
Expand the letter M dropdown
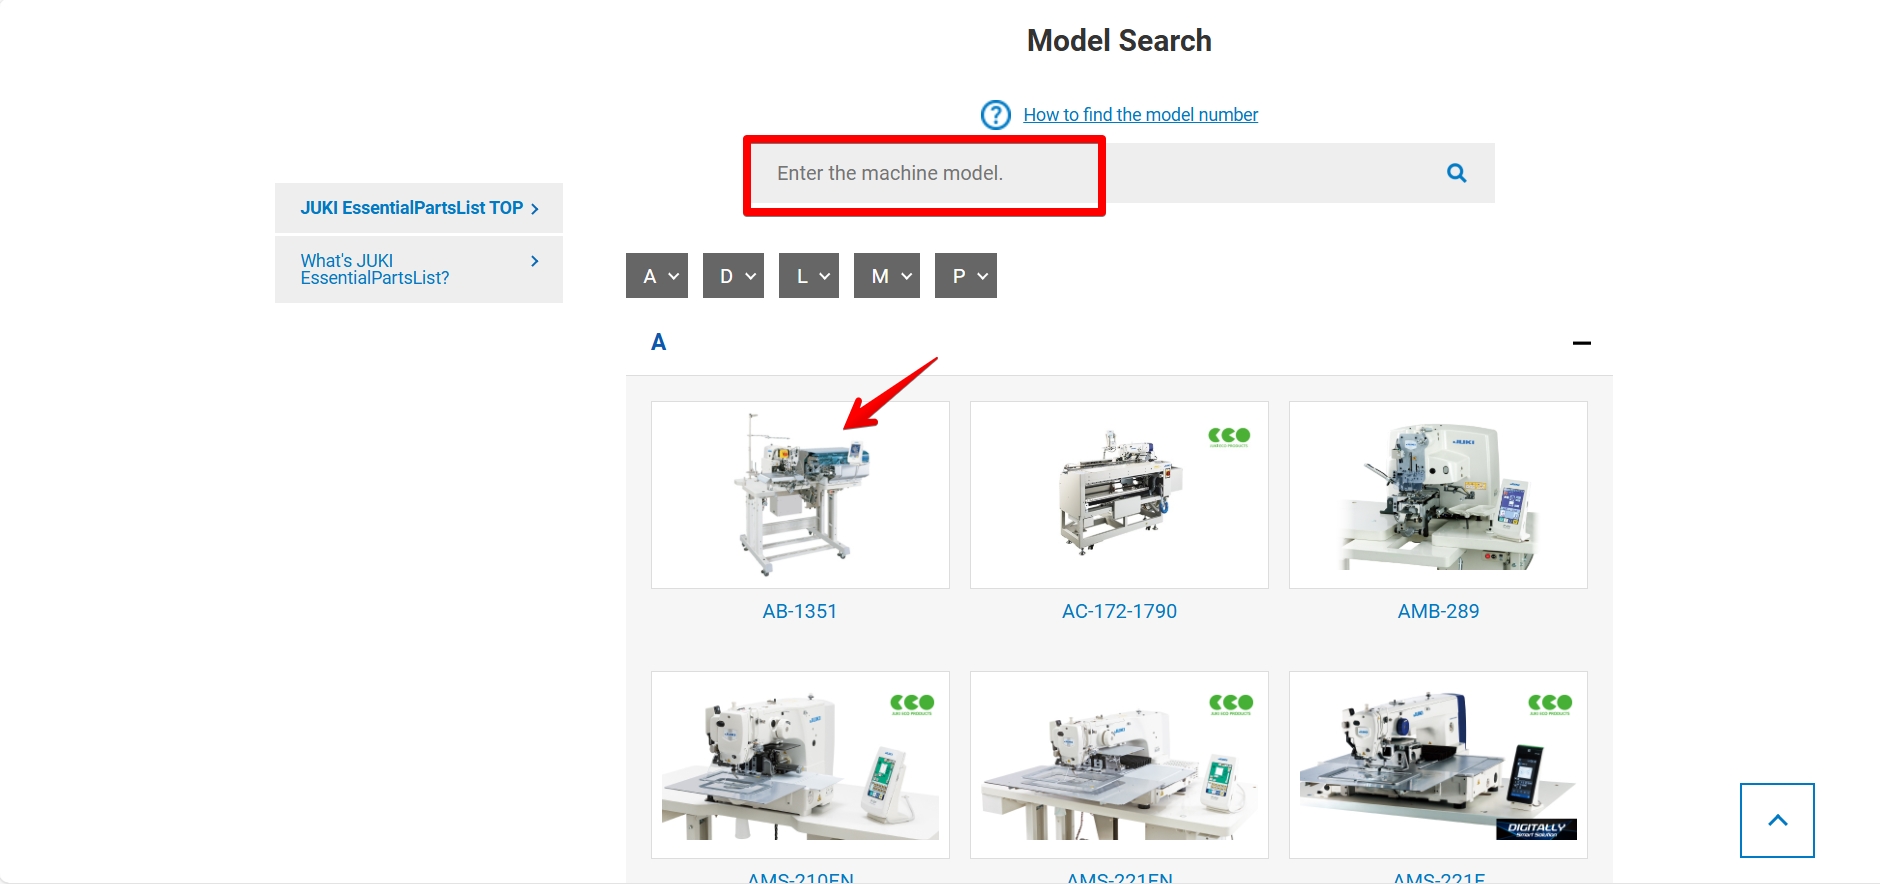(x=886, y=276)
